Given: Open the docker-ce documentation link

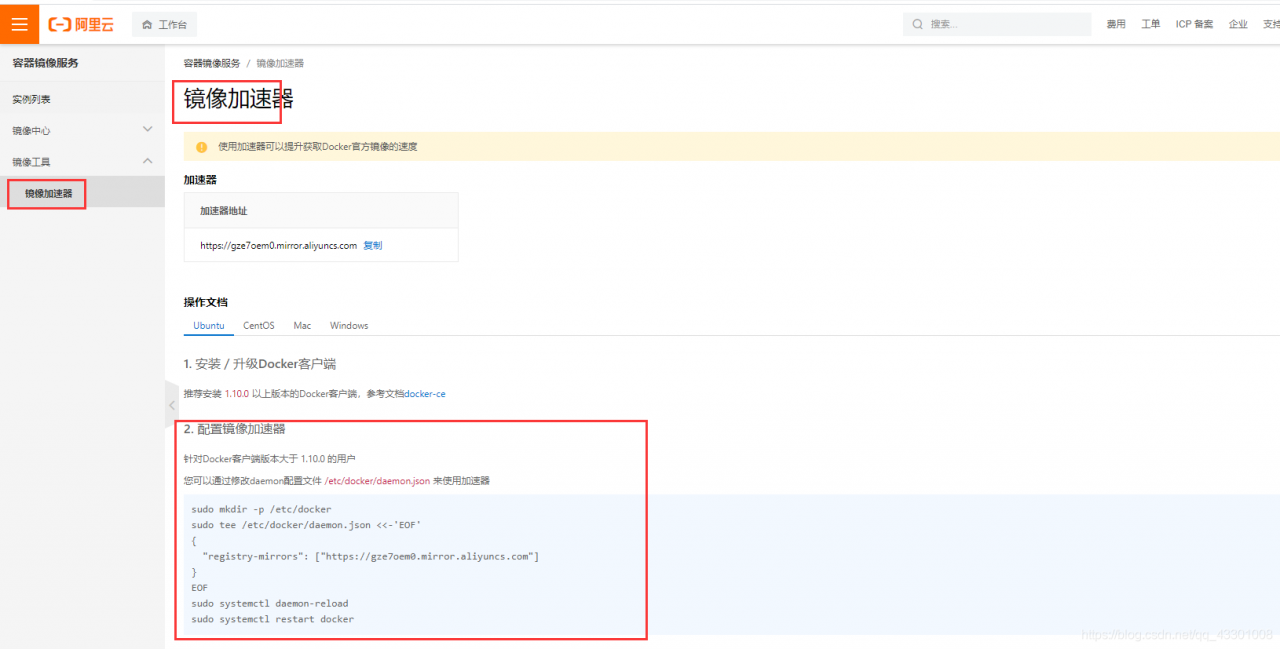Looking at the screenshot, I should pos(425,394).
